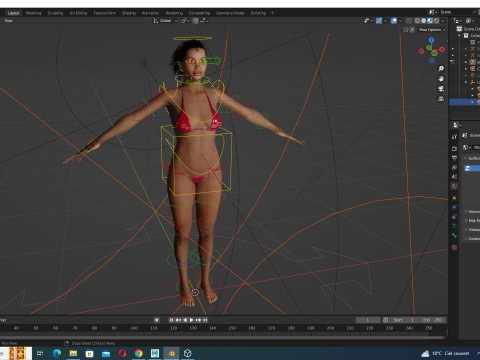Open the green Bone properties tab
Screen dimensions: 480x360
454,235
